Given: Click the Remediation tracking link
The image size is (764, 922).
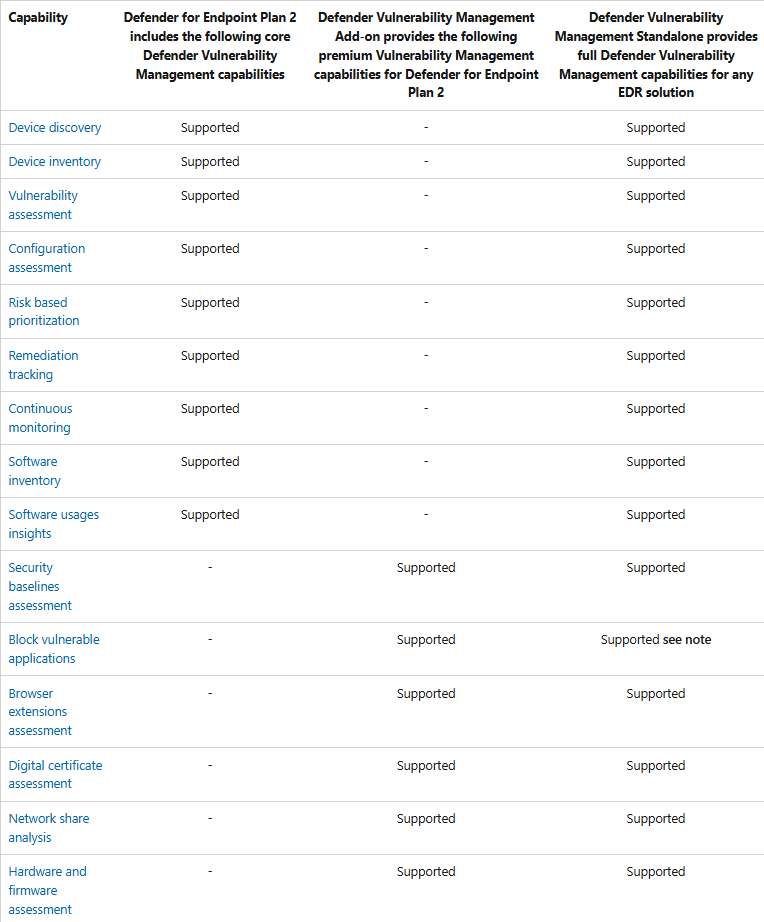Looking at the screenshot, I should (x=43, y=365).
